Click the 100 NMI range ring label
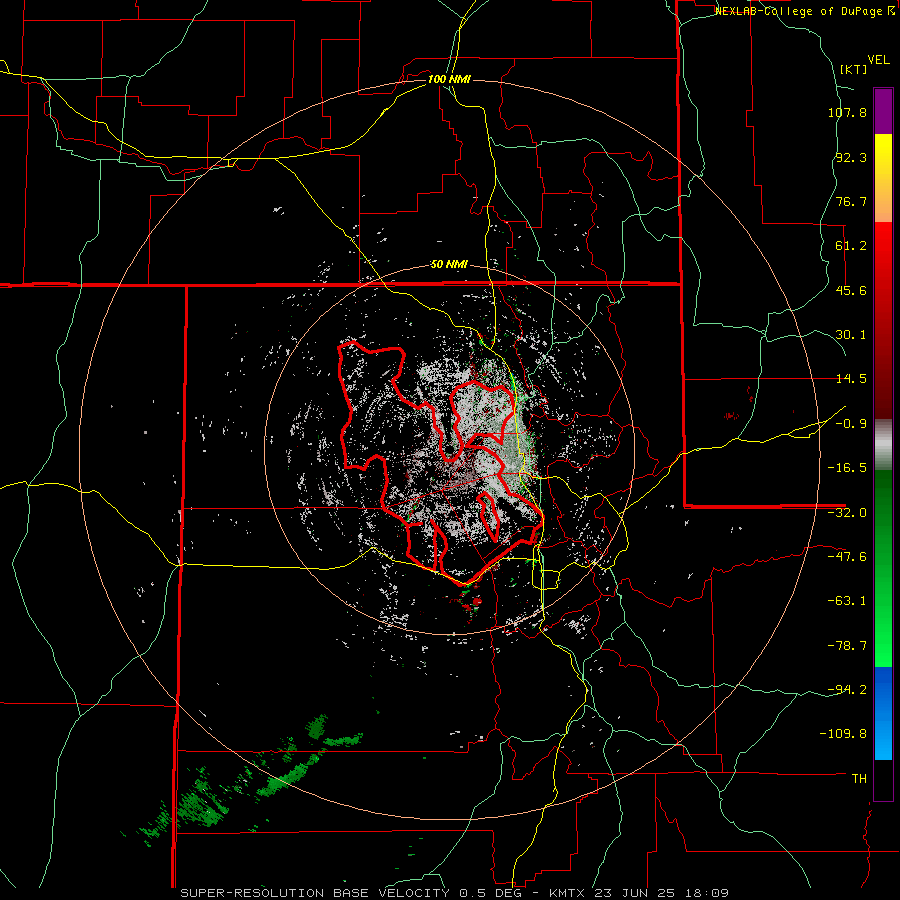The width and height of the screenshot is (900, 900). (x=449, y=79)
